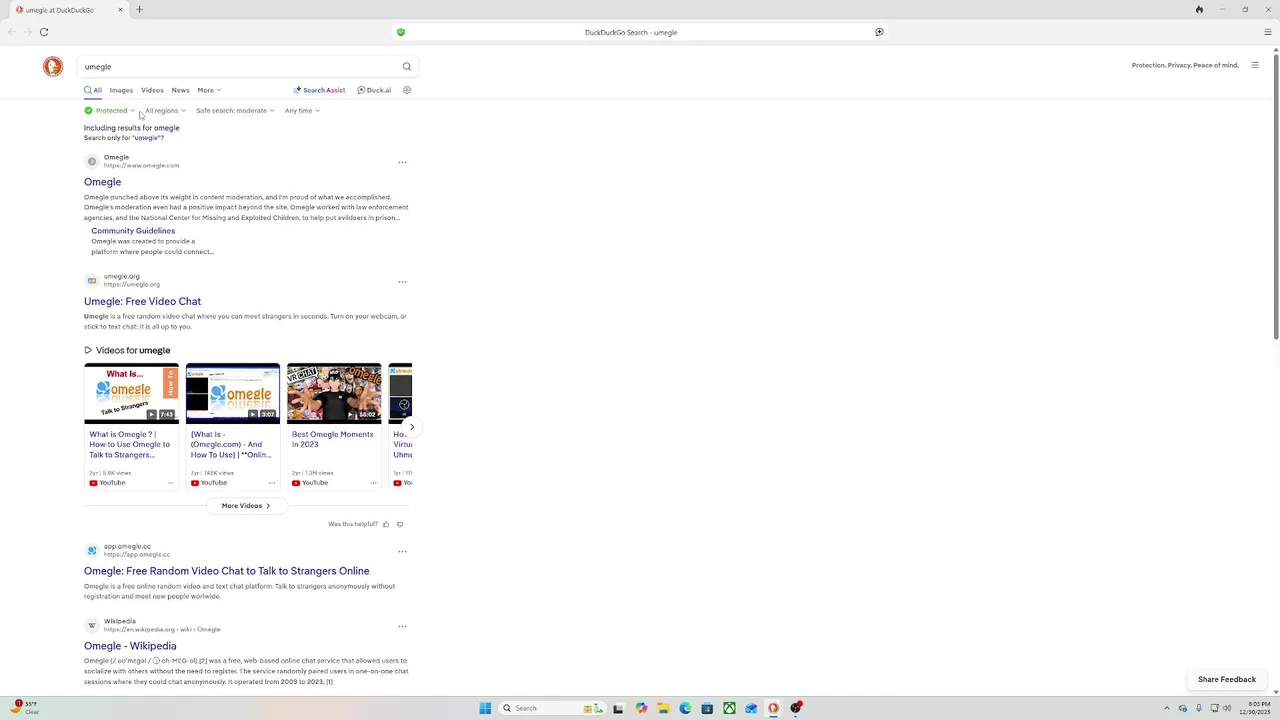
Task: Expand the Protected status dropdown
Action: (110, 111)
